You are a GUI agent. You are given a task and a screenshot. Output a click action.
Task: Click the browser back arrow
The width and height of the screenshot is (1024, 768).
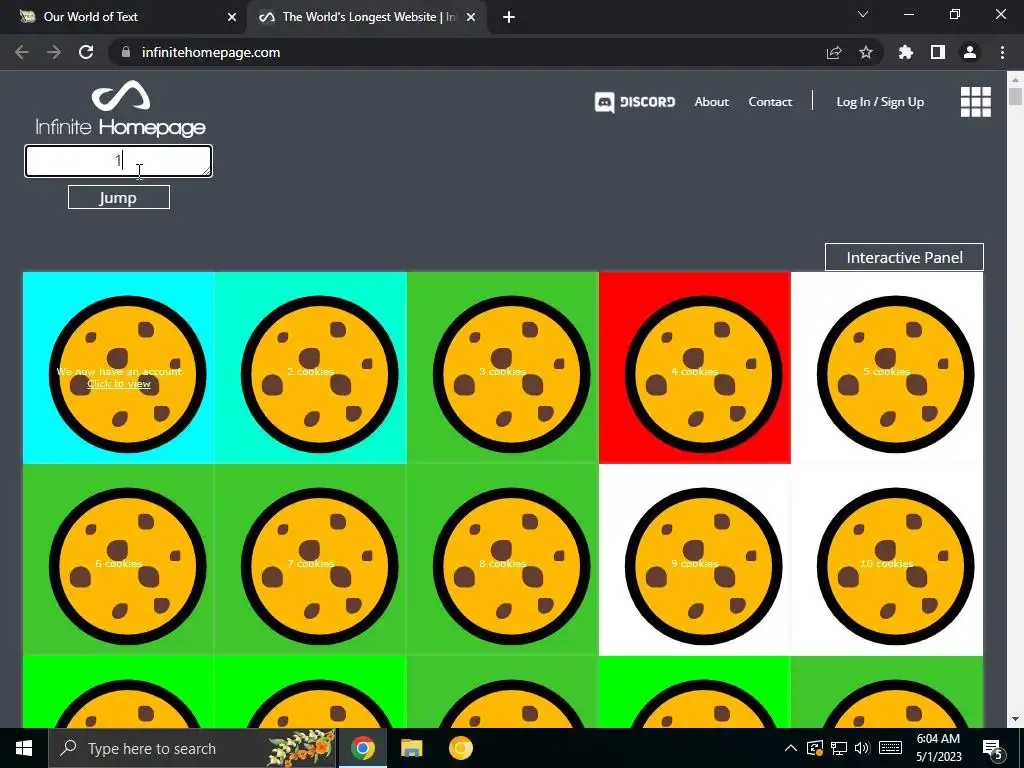tap(22, 52)
